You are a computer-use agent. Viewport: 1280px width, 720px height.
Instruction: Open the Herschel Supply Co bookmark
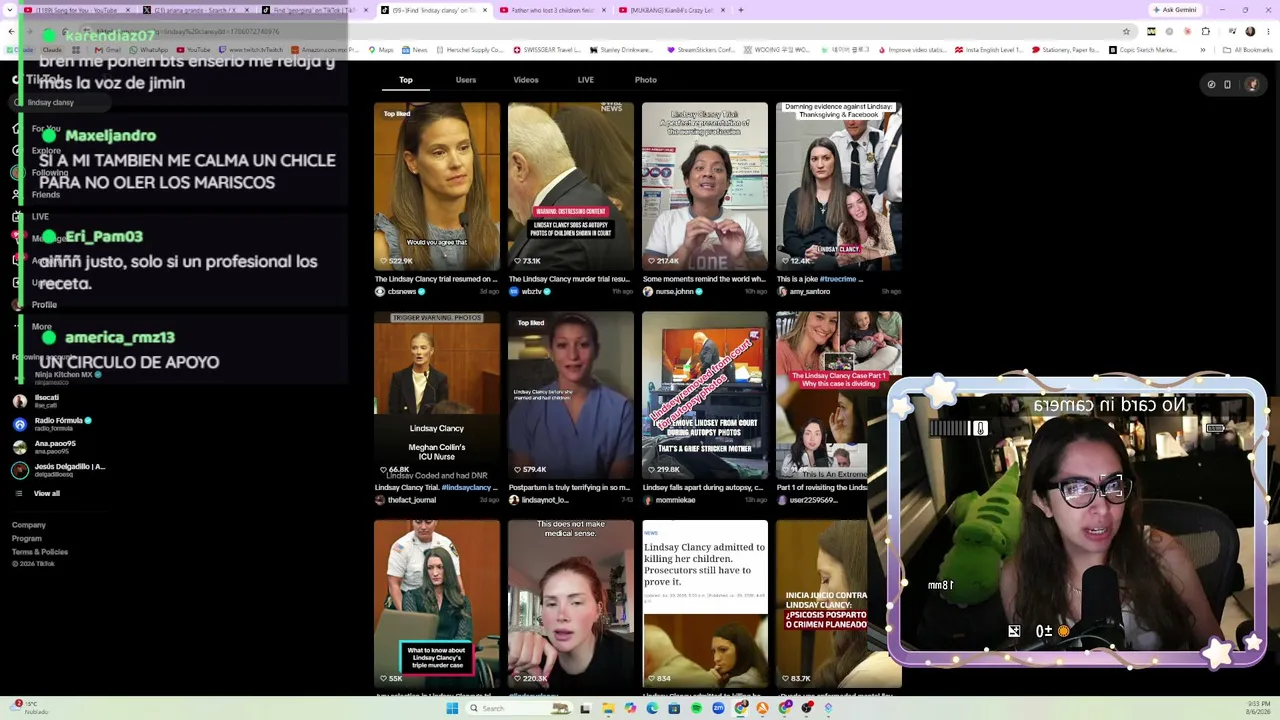tap(469, 50)
